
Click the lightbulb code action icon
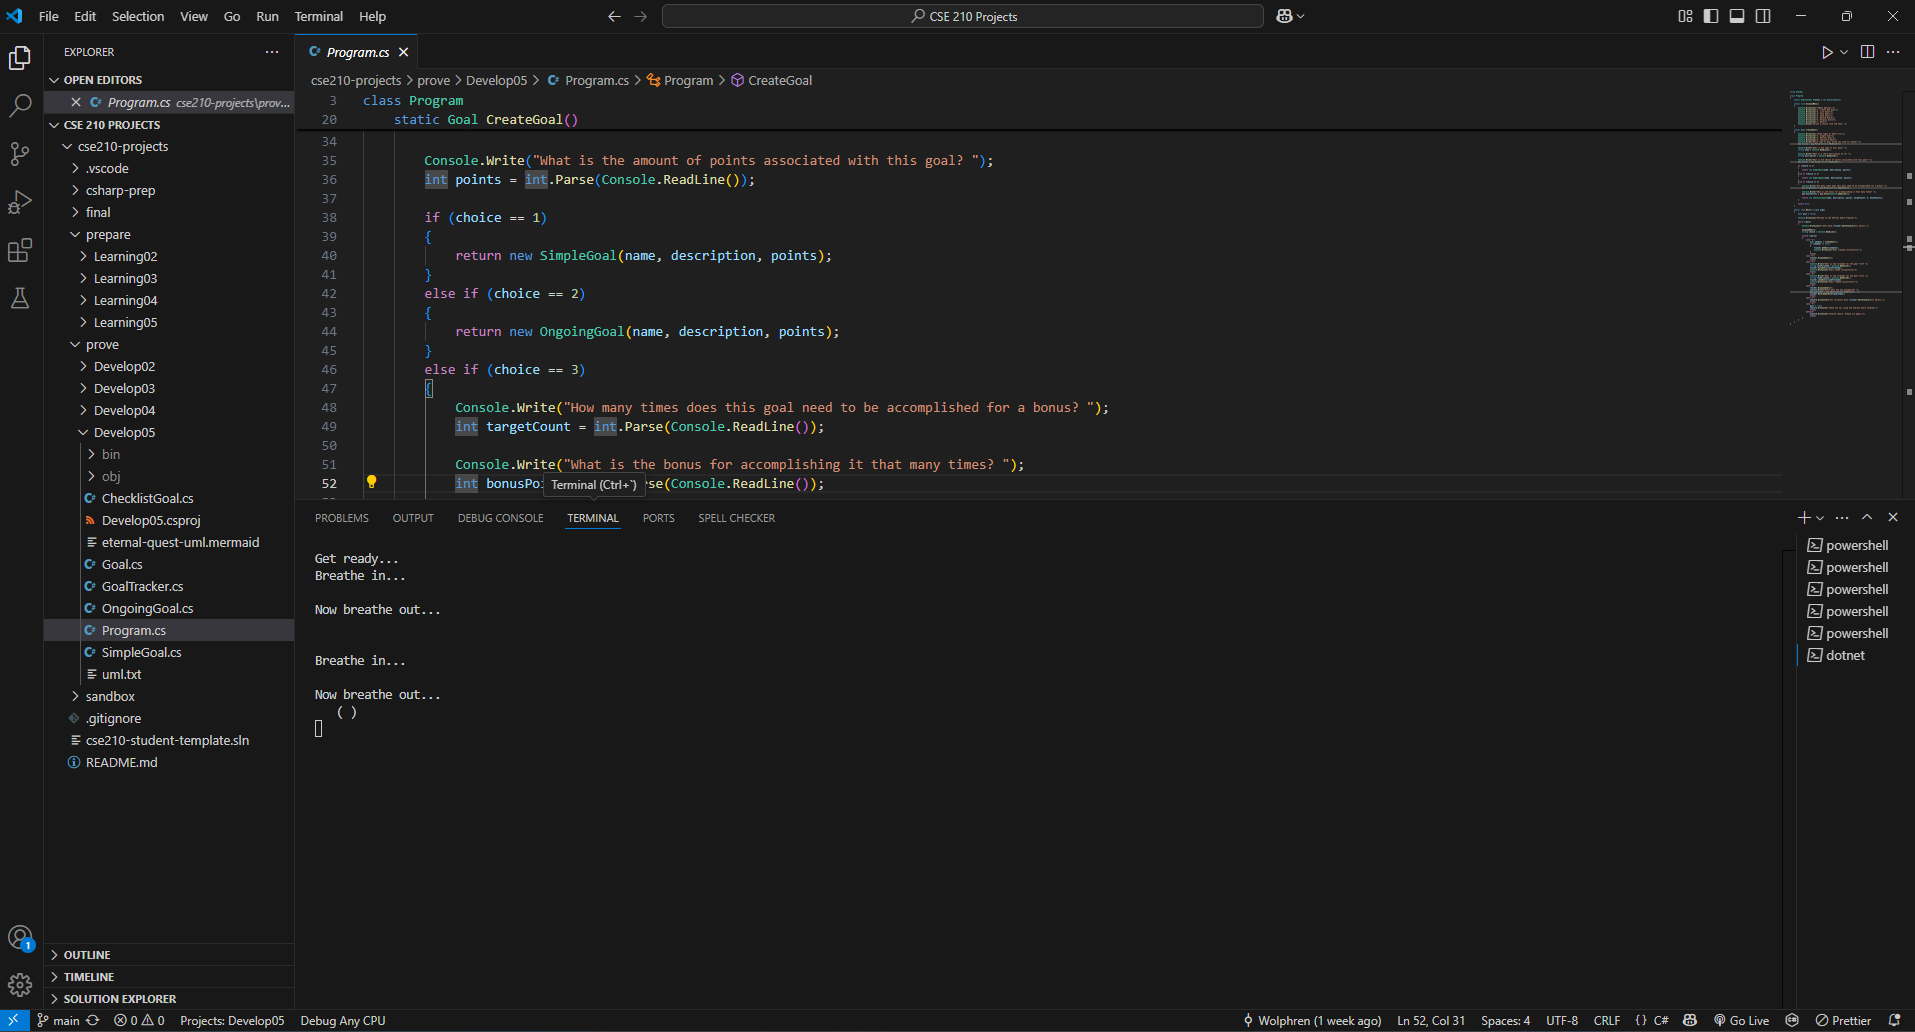371,482
